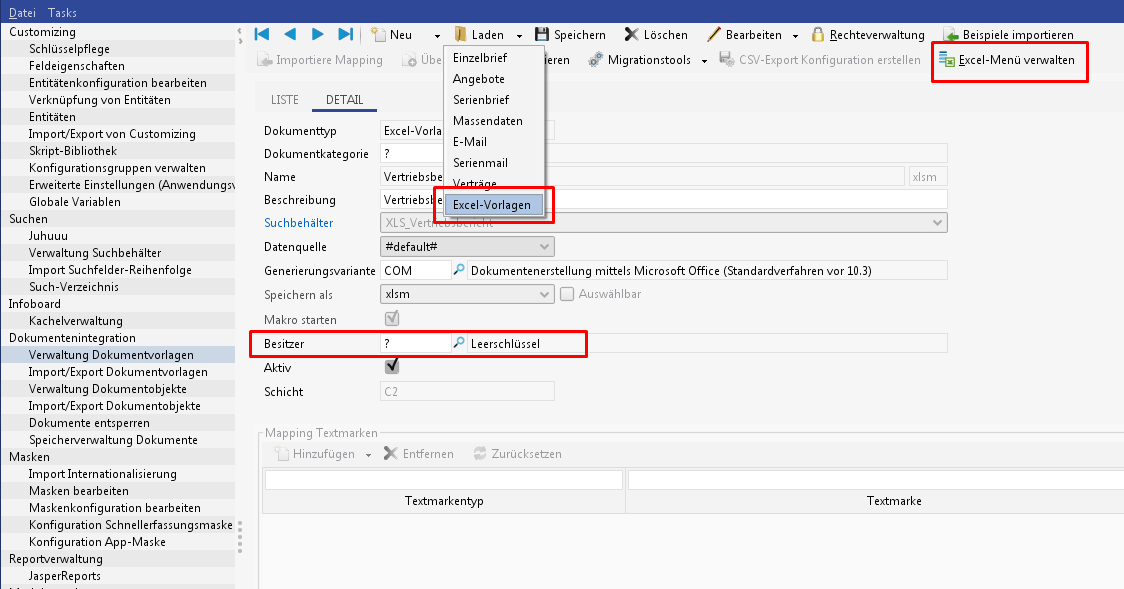Select Kachelverwaltung in the sidebar tree

(75, 321)
